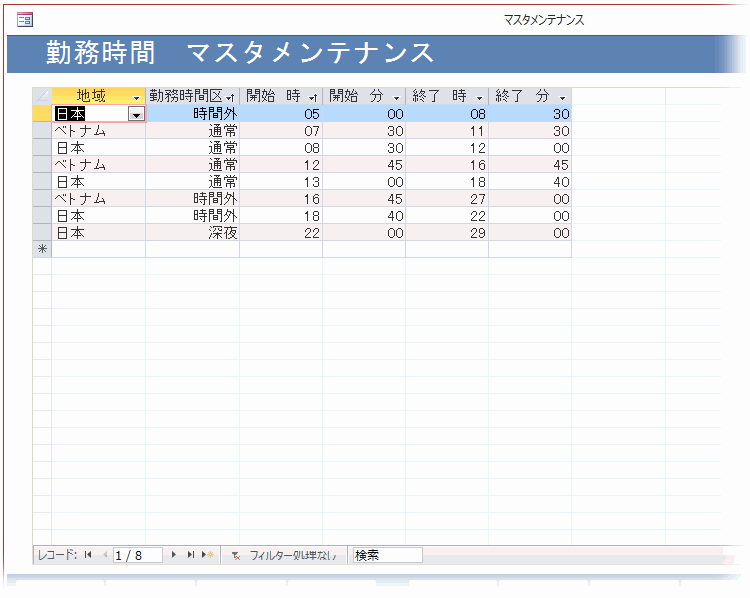
Task: Click 深夜 work category cell
Action: (193, 233)
